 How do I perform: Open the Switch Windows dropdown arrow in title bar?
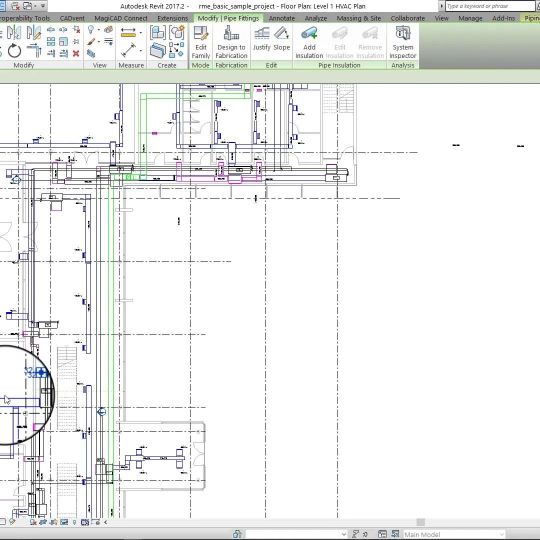[x=35, y=6]
